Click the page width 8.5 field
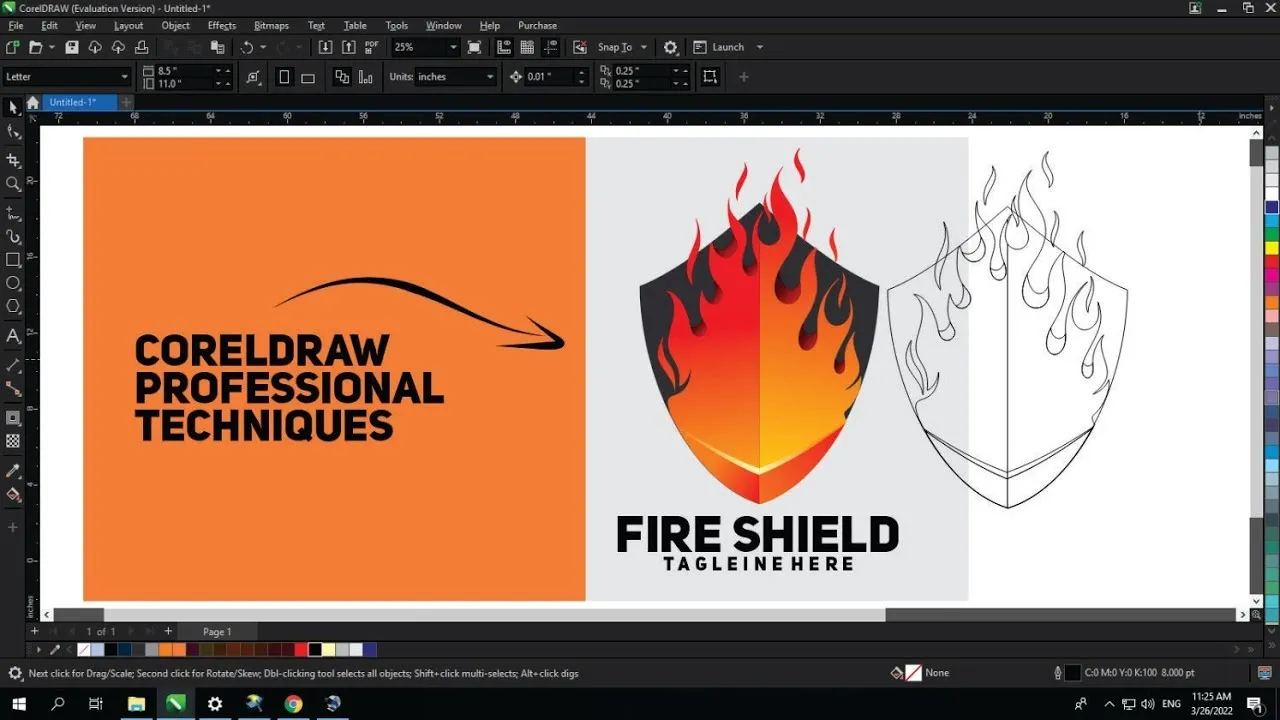 186,71
